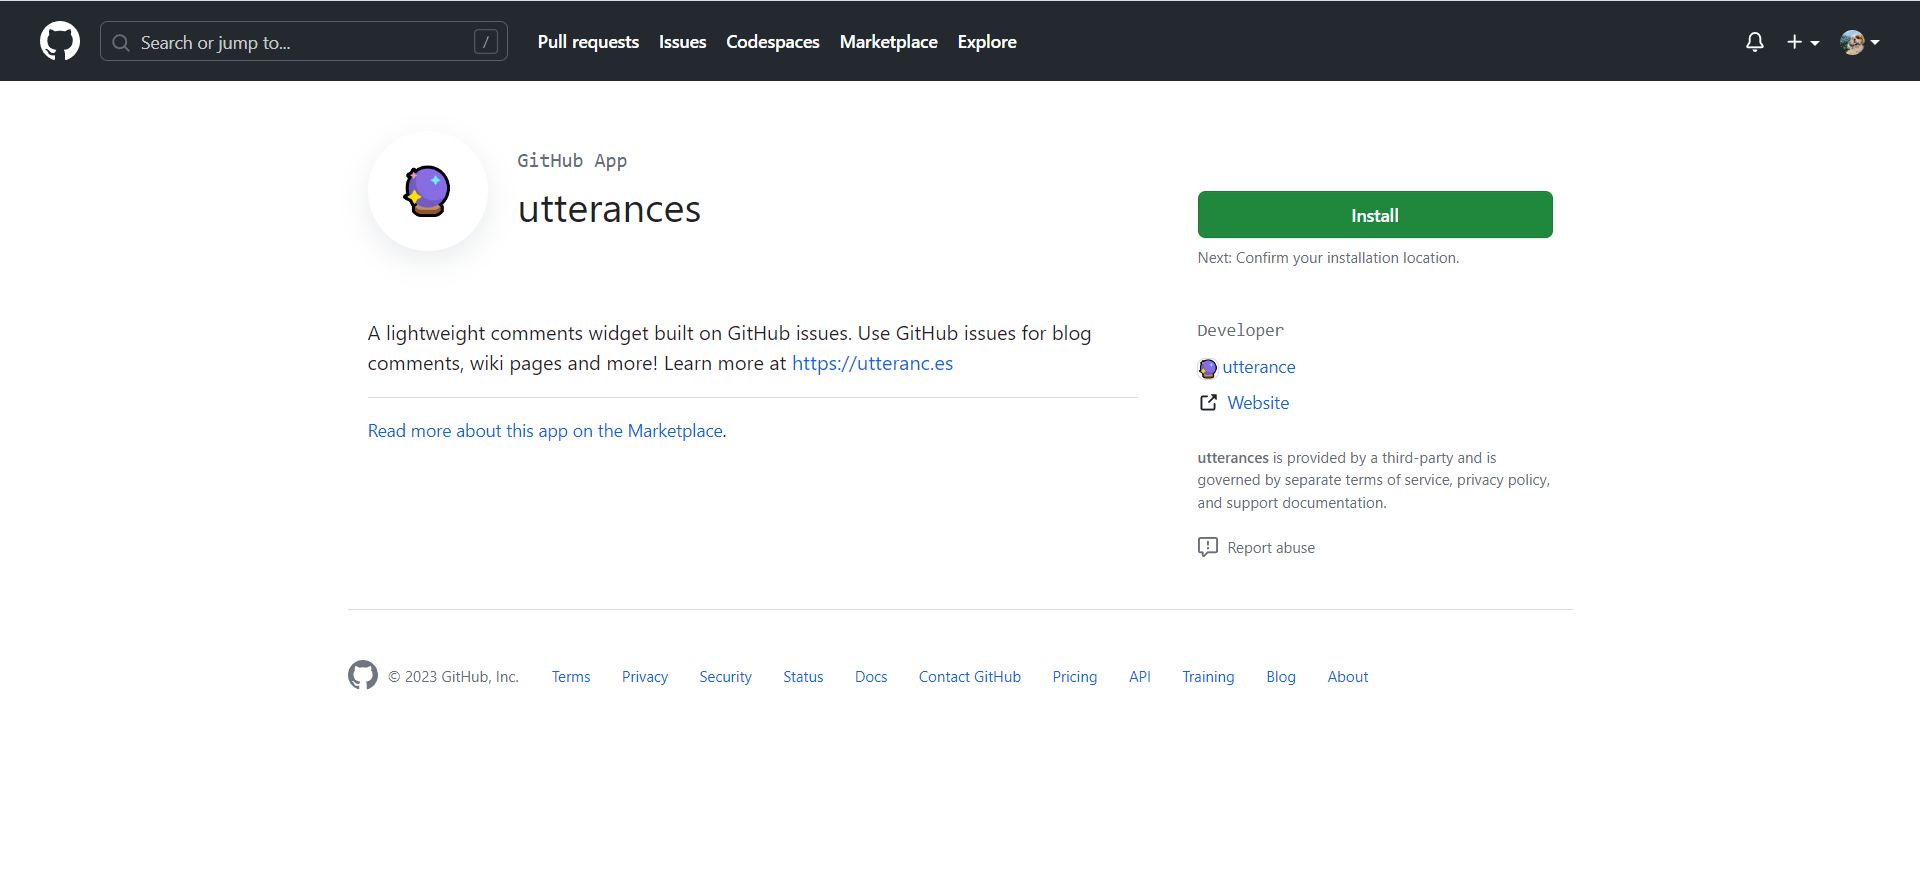Open Codespaces in navigation
This screenshot has height=892, width=1920.
click(x=773, y=42)
